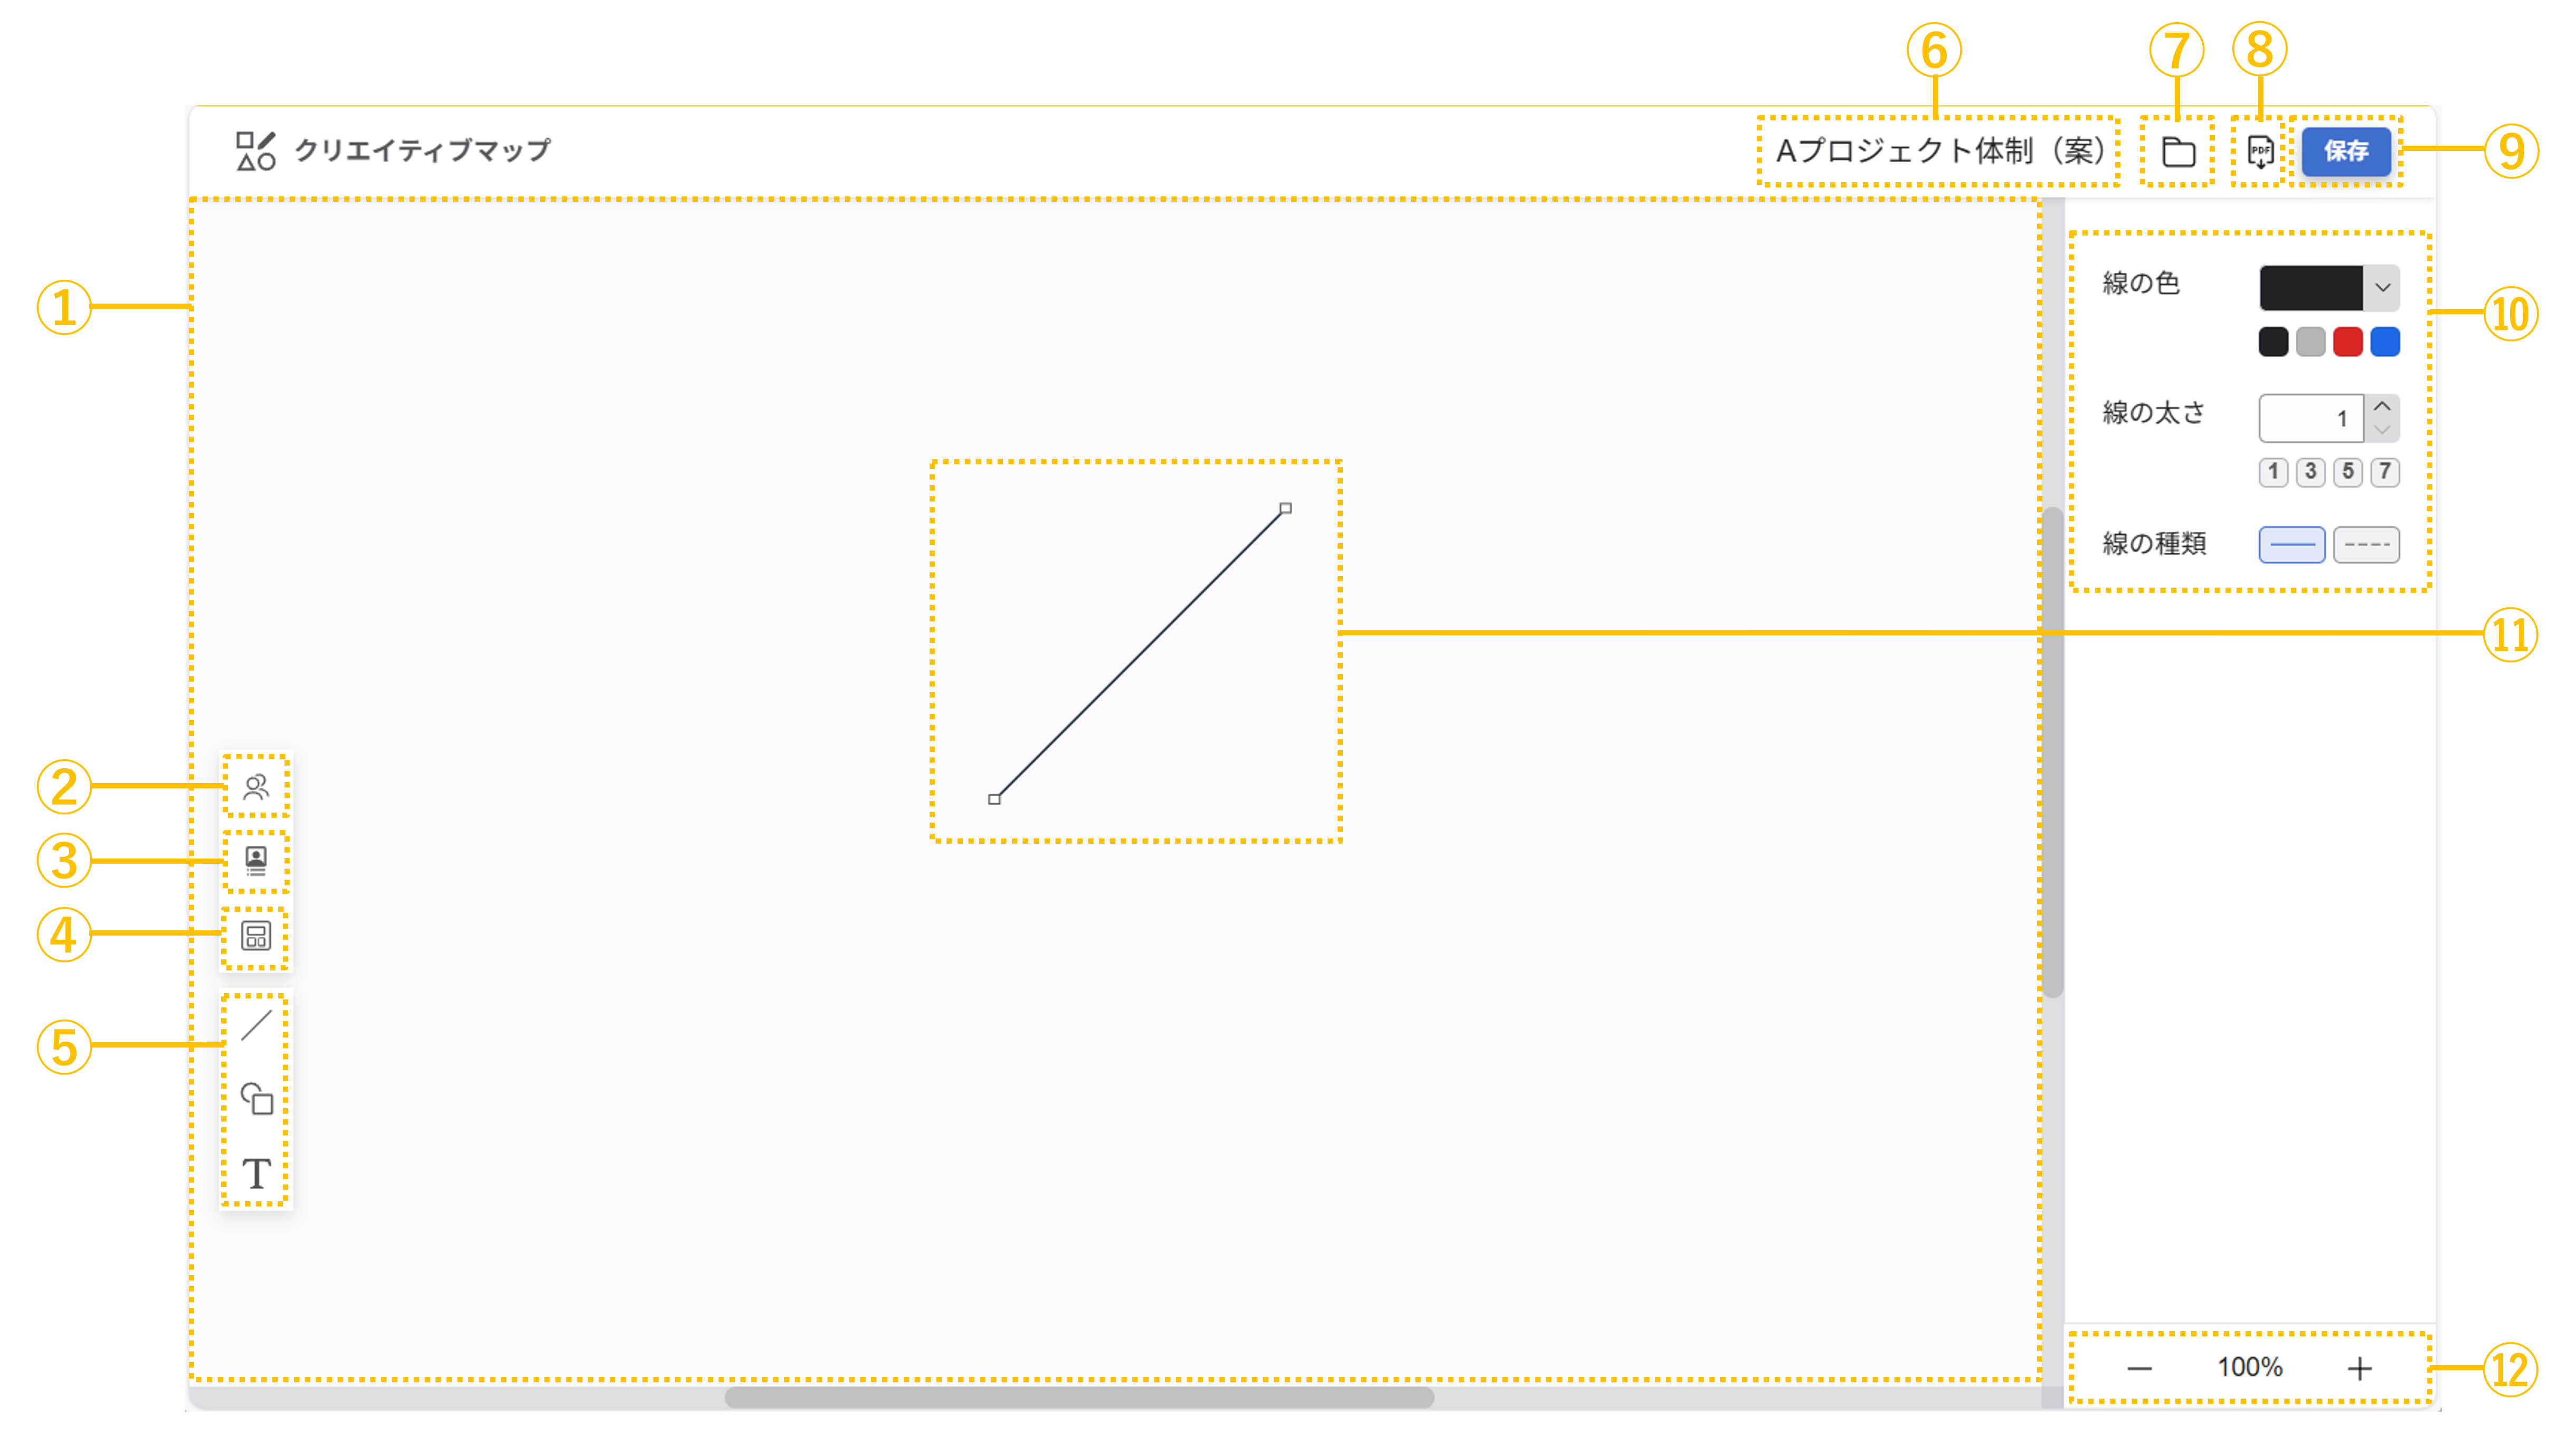Increase line thickness with up arrow
Image resolution: width=2576 pixels, height=1443 pixels.
coord(2382,406)
